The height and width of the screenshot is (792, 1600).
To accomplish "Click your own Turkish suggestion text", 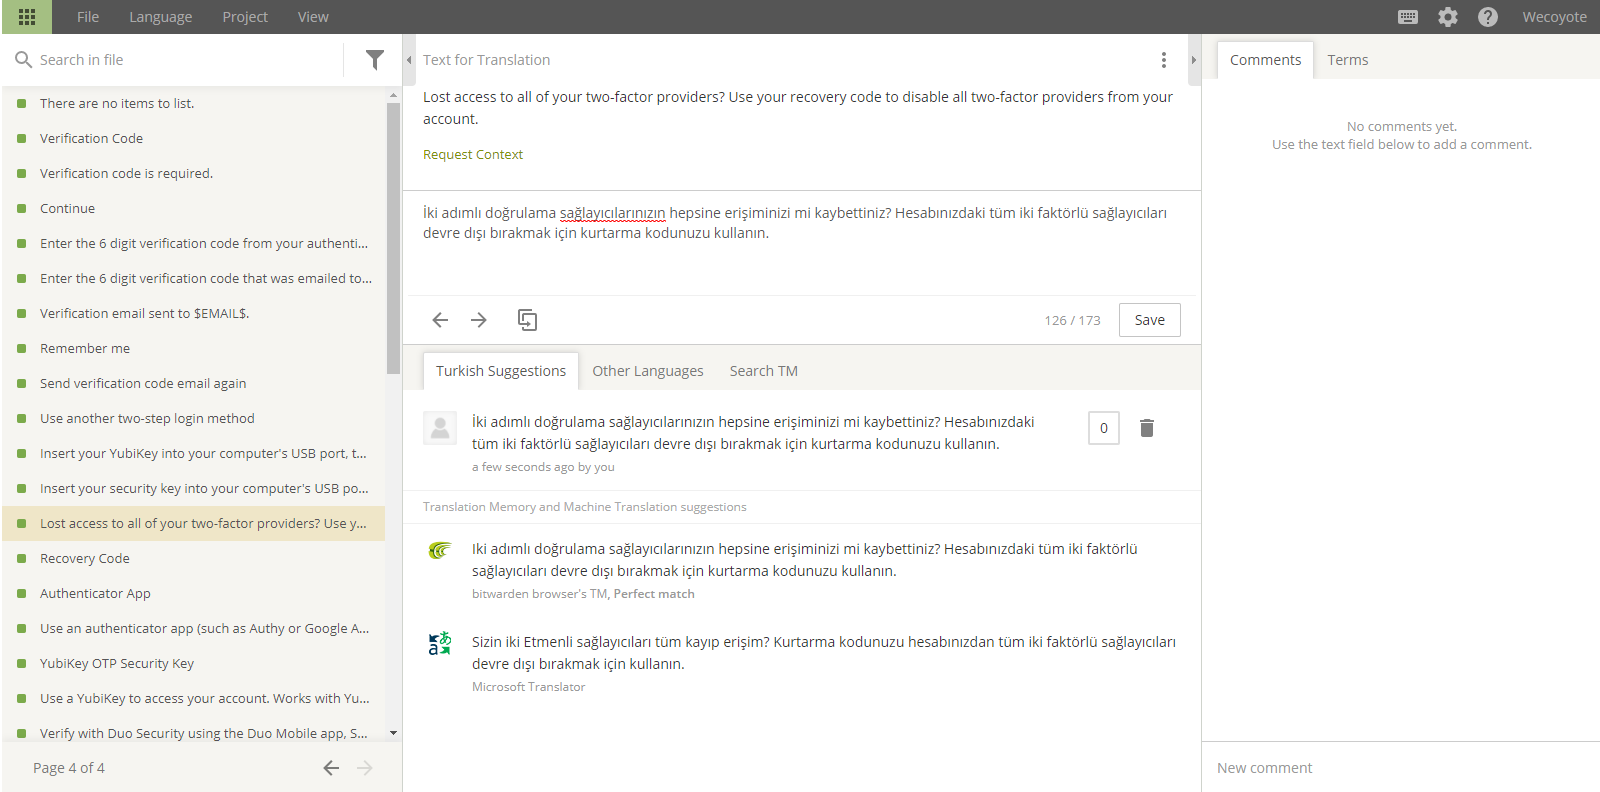I will coord(754,433).
